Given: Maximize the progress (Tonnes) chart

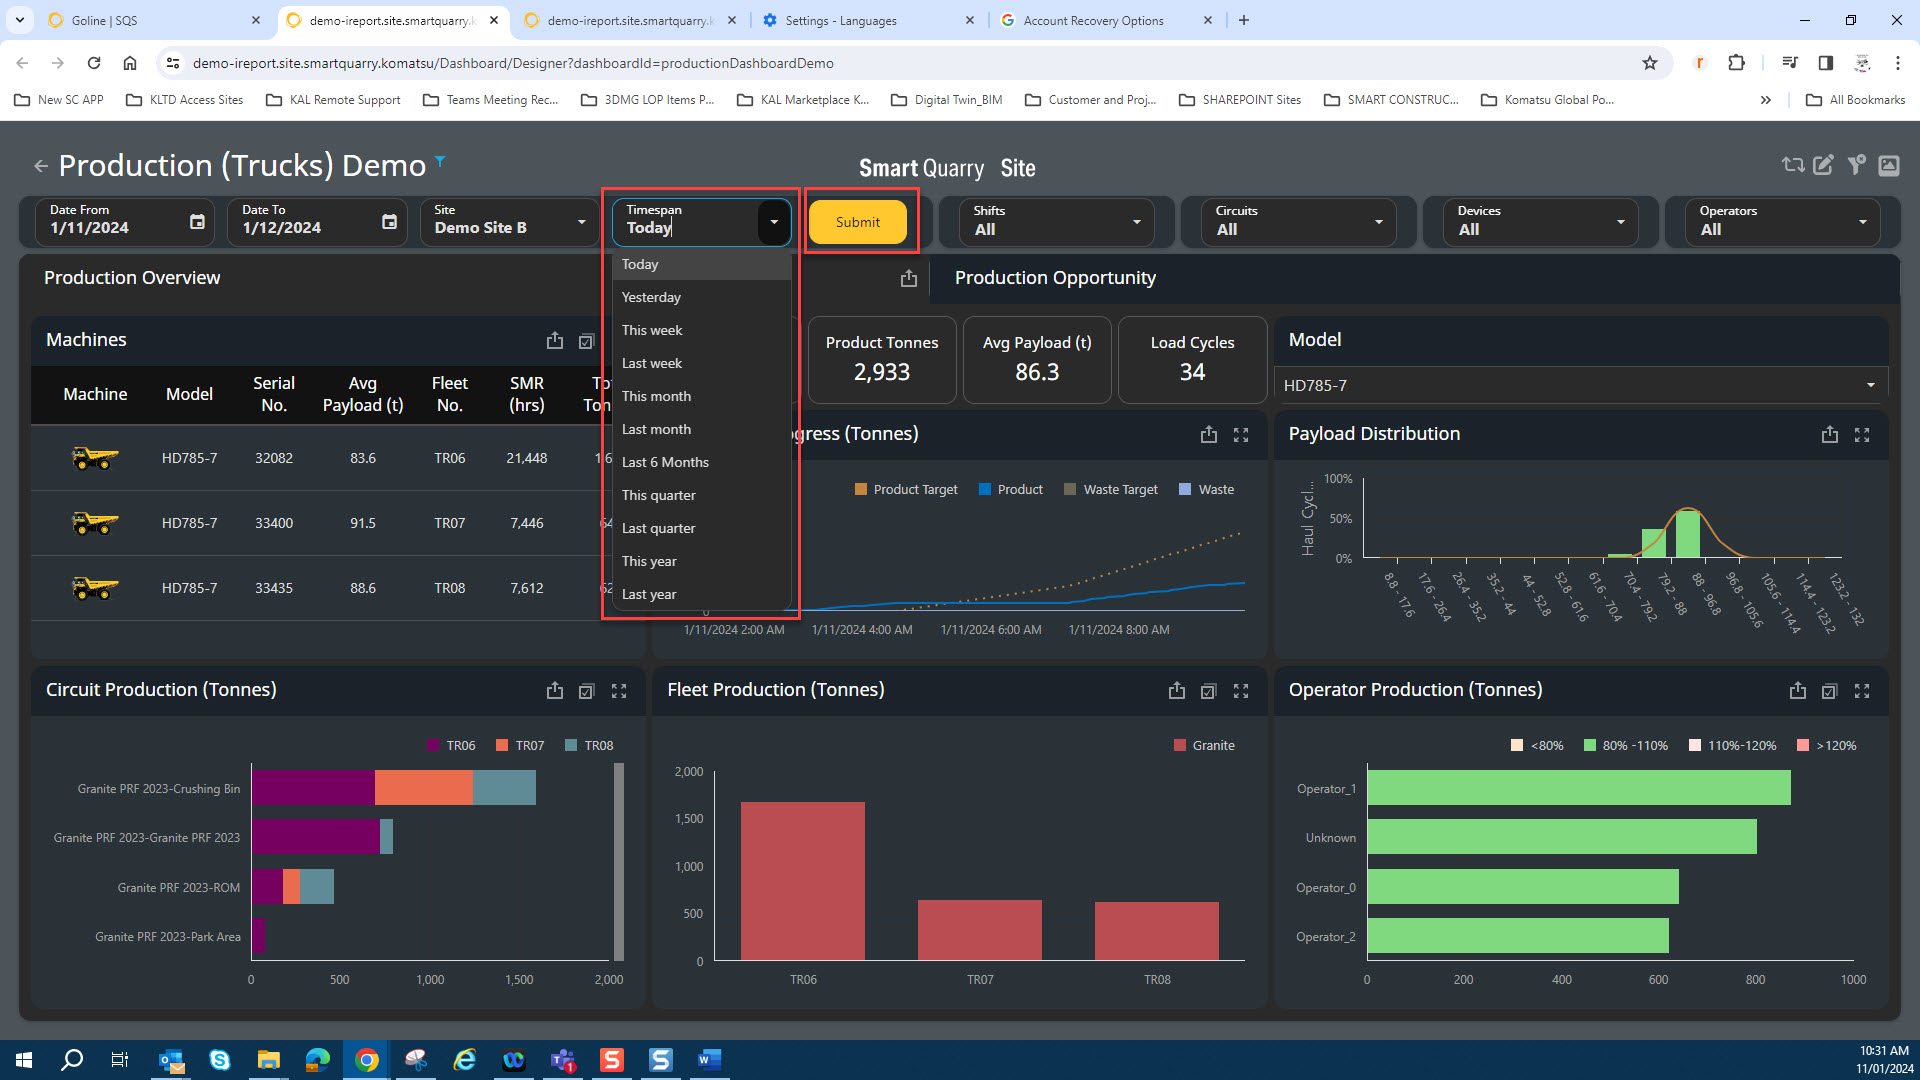Looking at the screenshot, I should tap(1241, 435).
